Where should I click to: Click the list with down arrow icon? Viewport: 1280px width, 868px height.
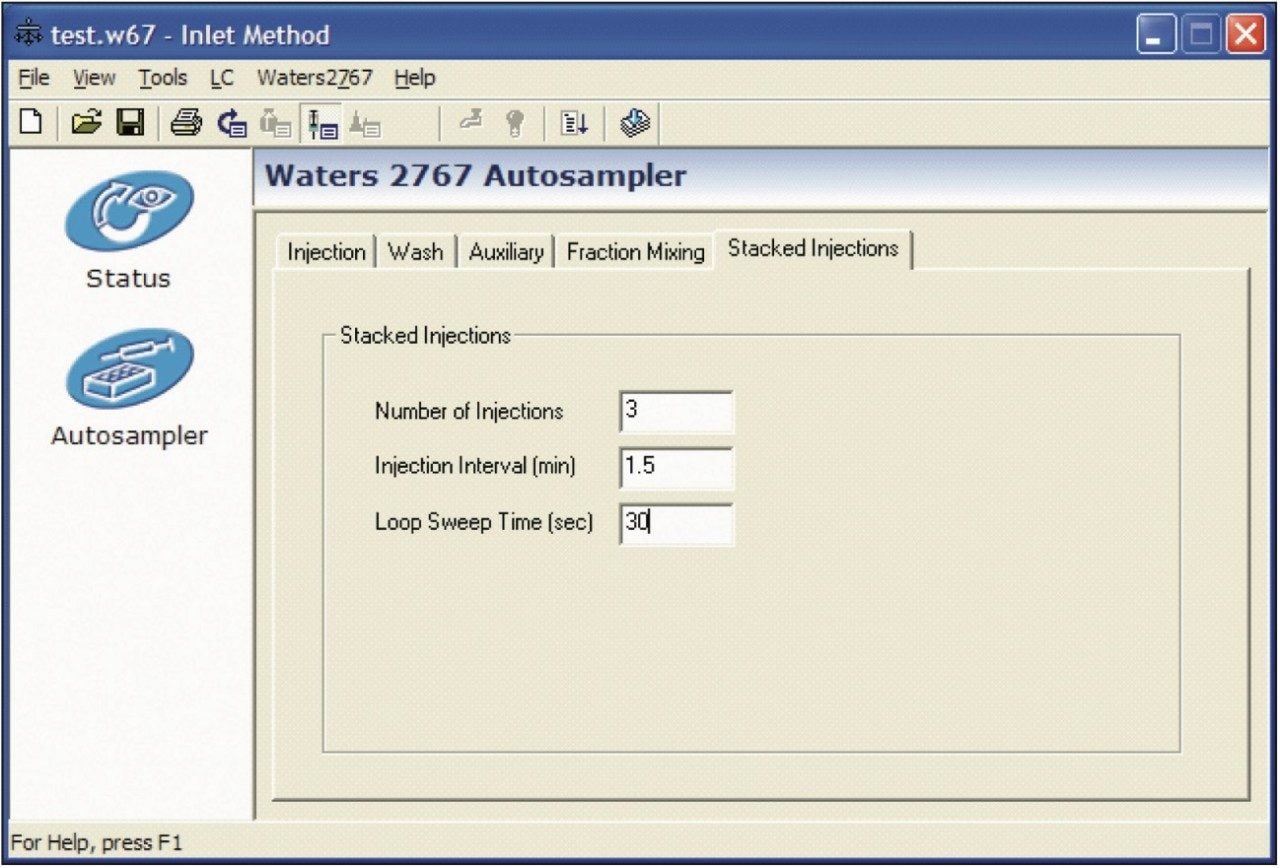pyautogui.click(x=575, y=123)
